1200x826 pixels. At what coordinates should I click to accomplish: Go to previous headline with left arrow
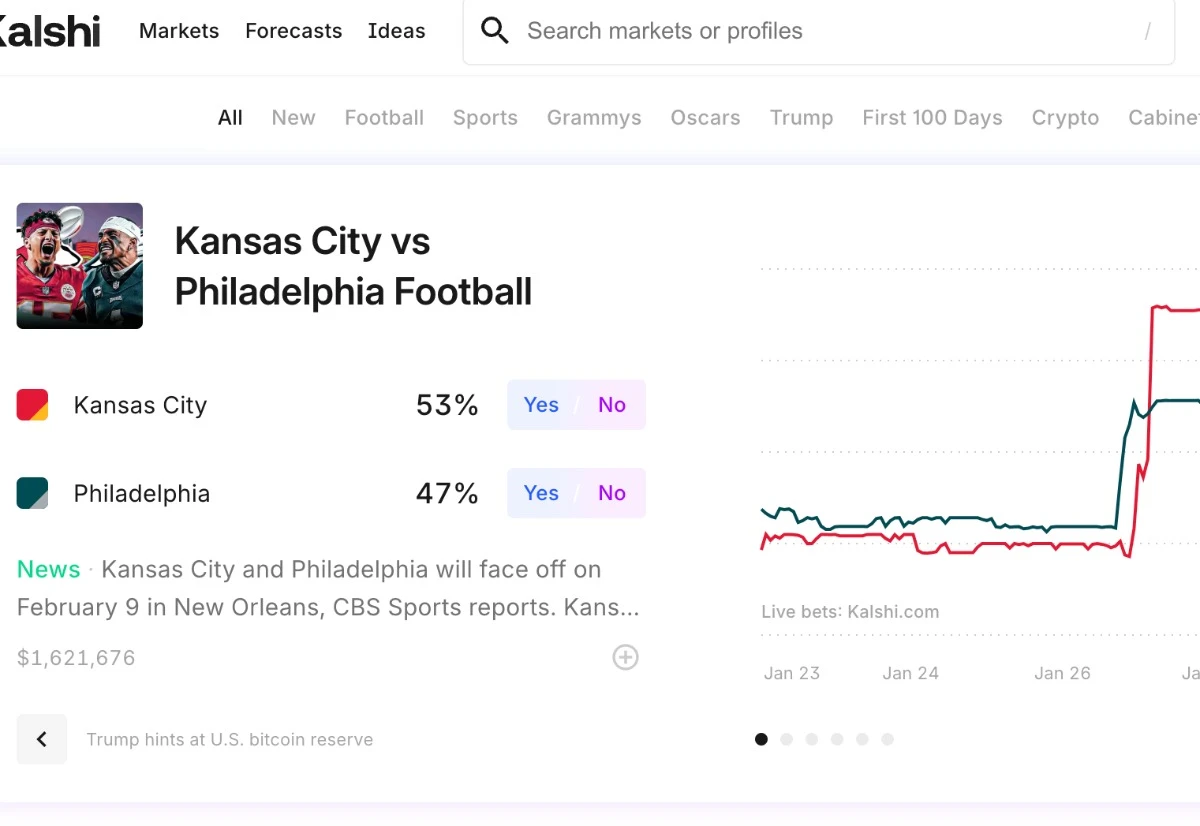(x=42, y=739)
